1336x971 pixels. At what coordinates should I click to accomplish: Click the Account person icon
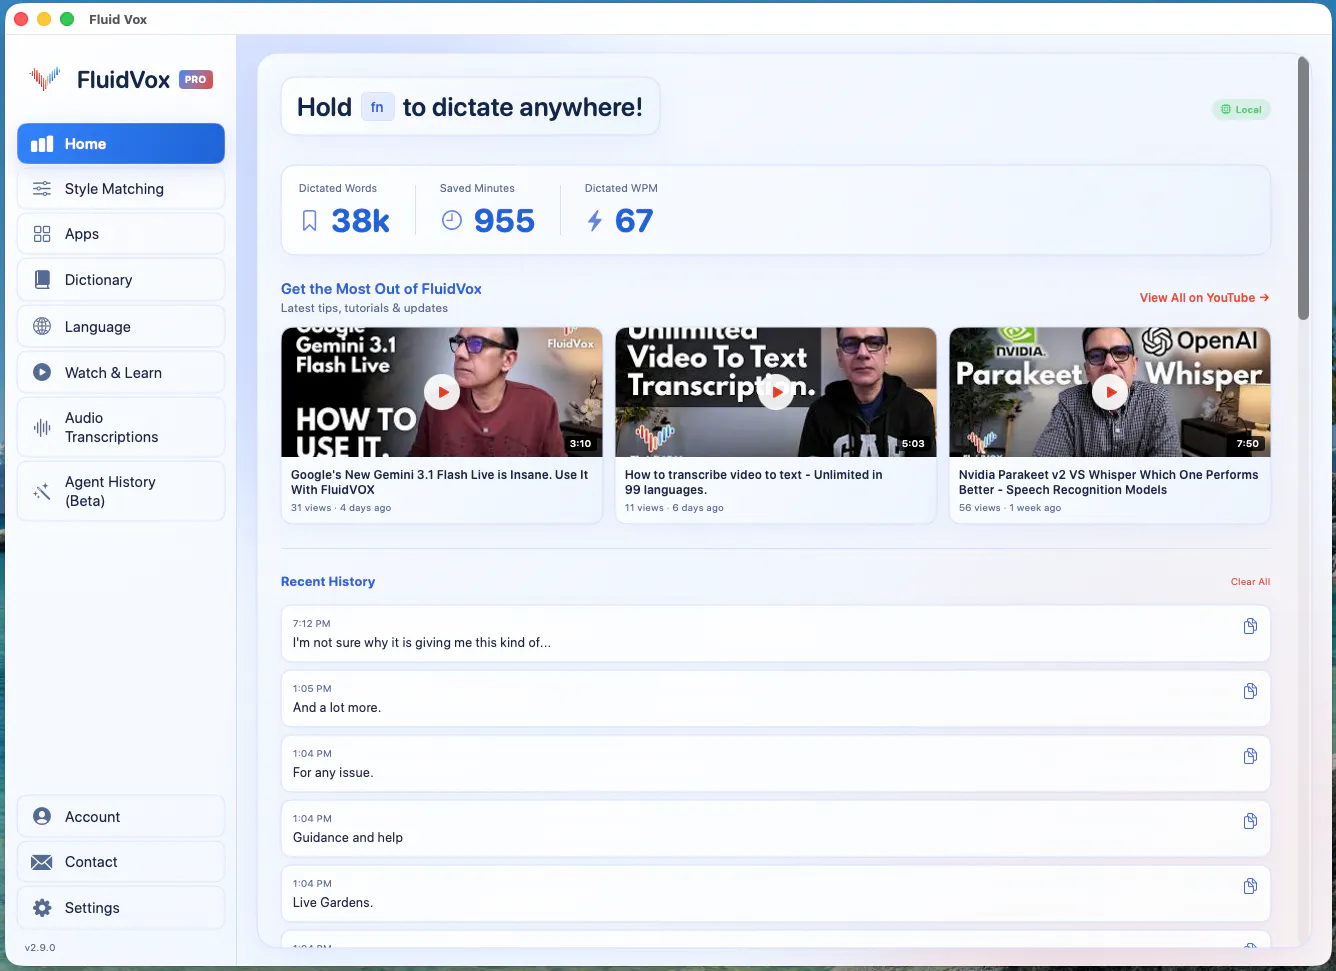(x=42, y=816)
